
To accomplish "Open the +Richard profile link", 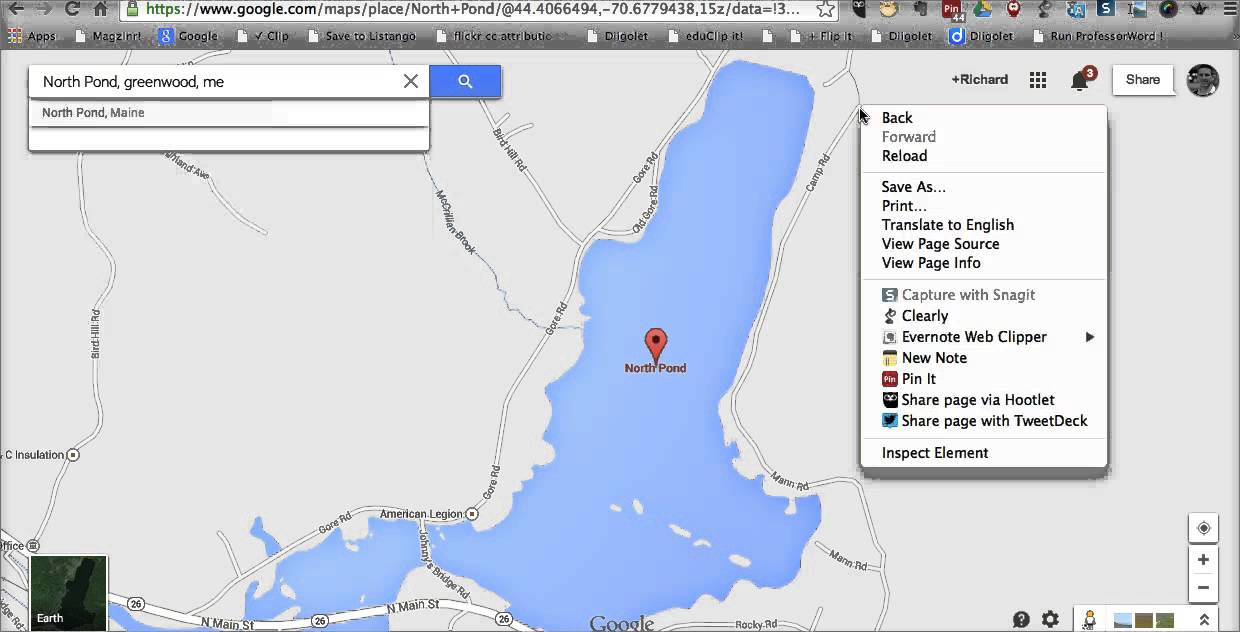I will coord(979,80).
